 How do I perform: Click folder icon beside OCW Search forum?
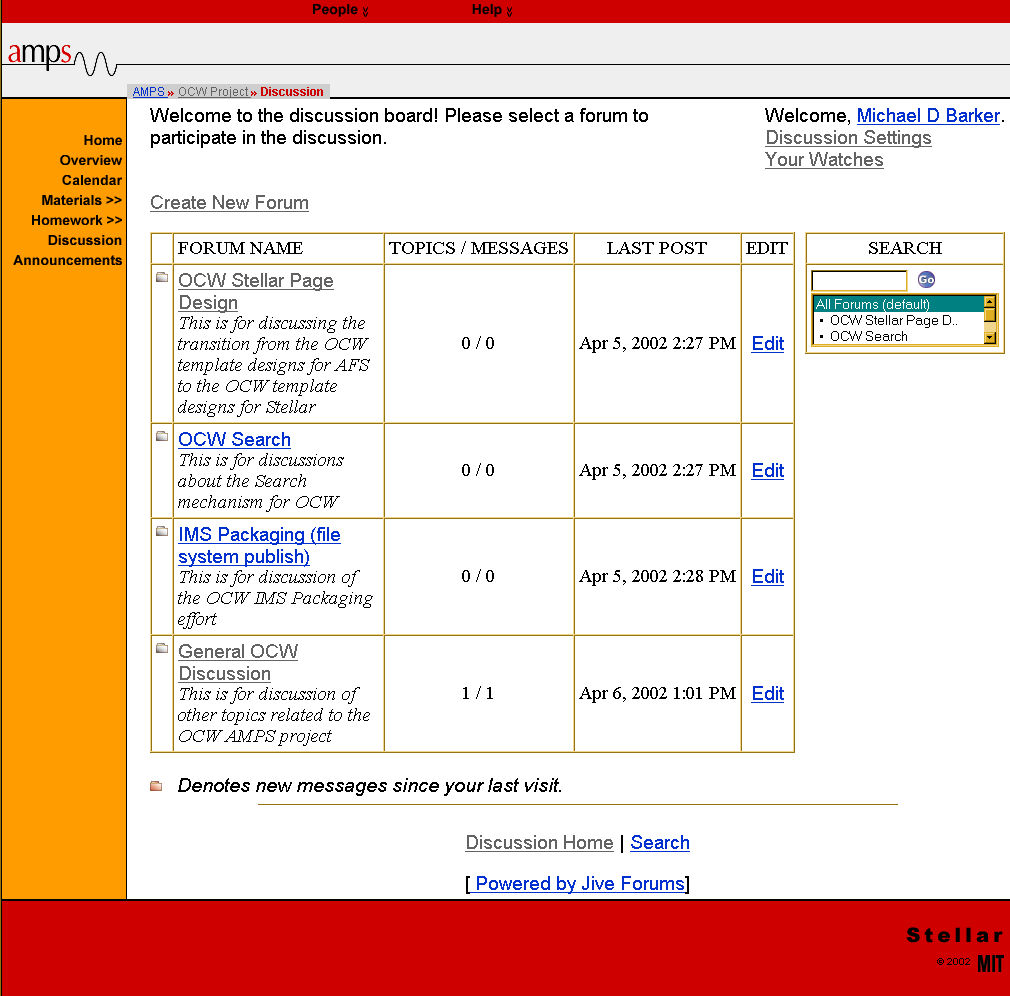tap(162, 436)
